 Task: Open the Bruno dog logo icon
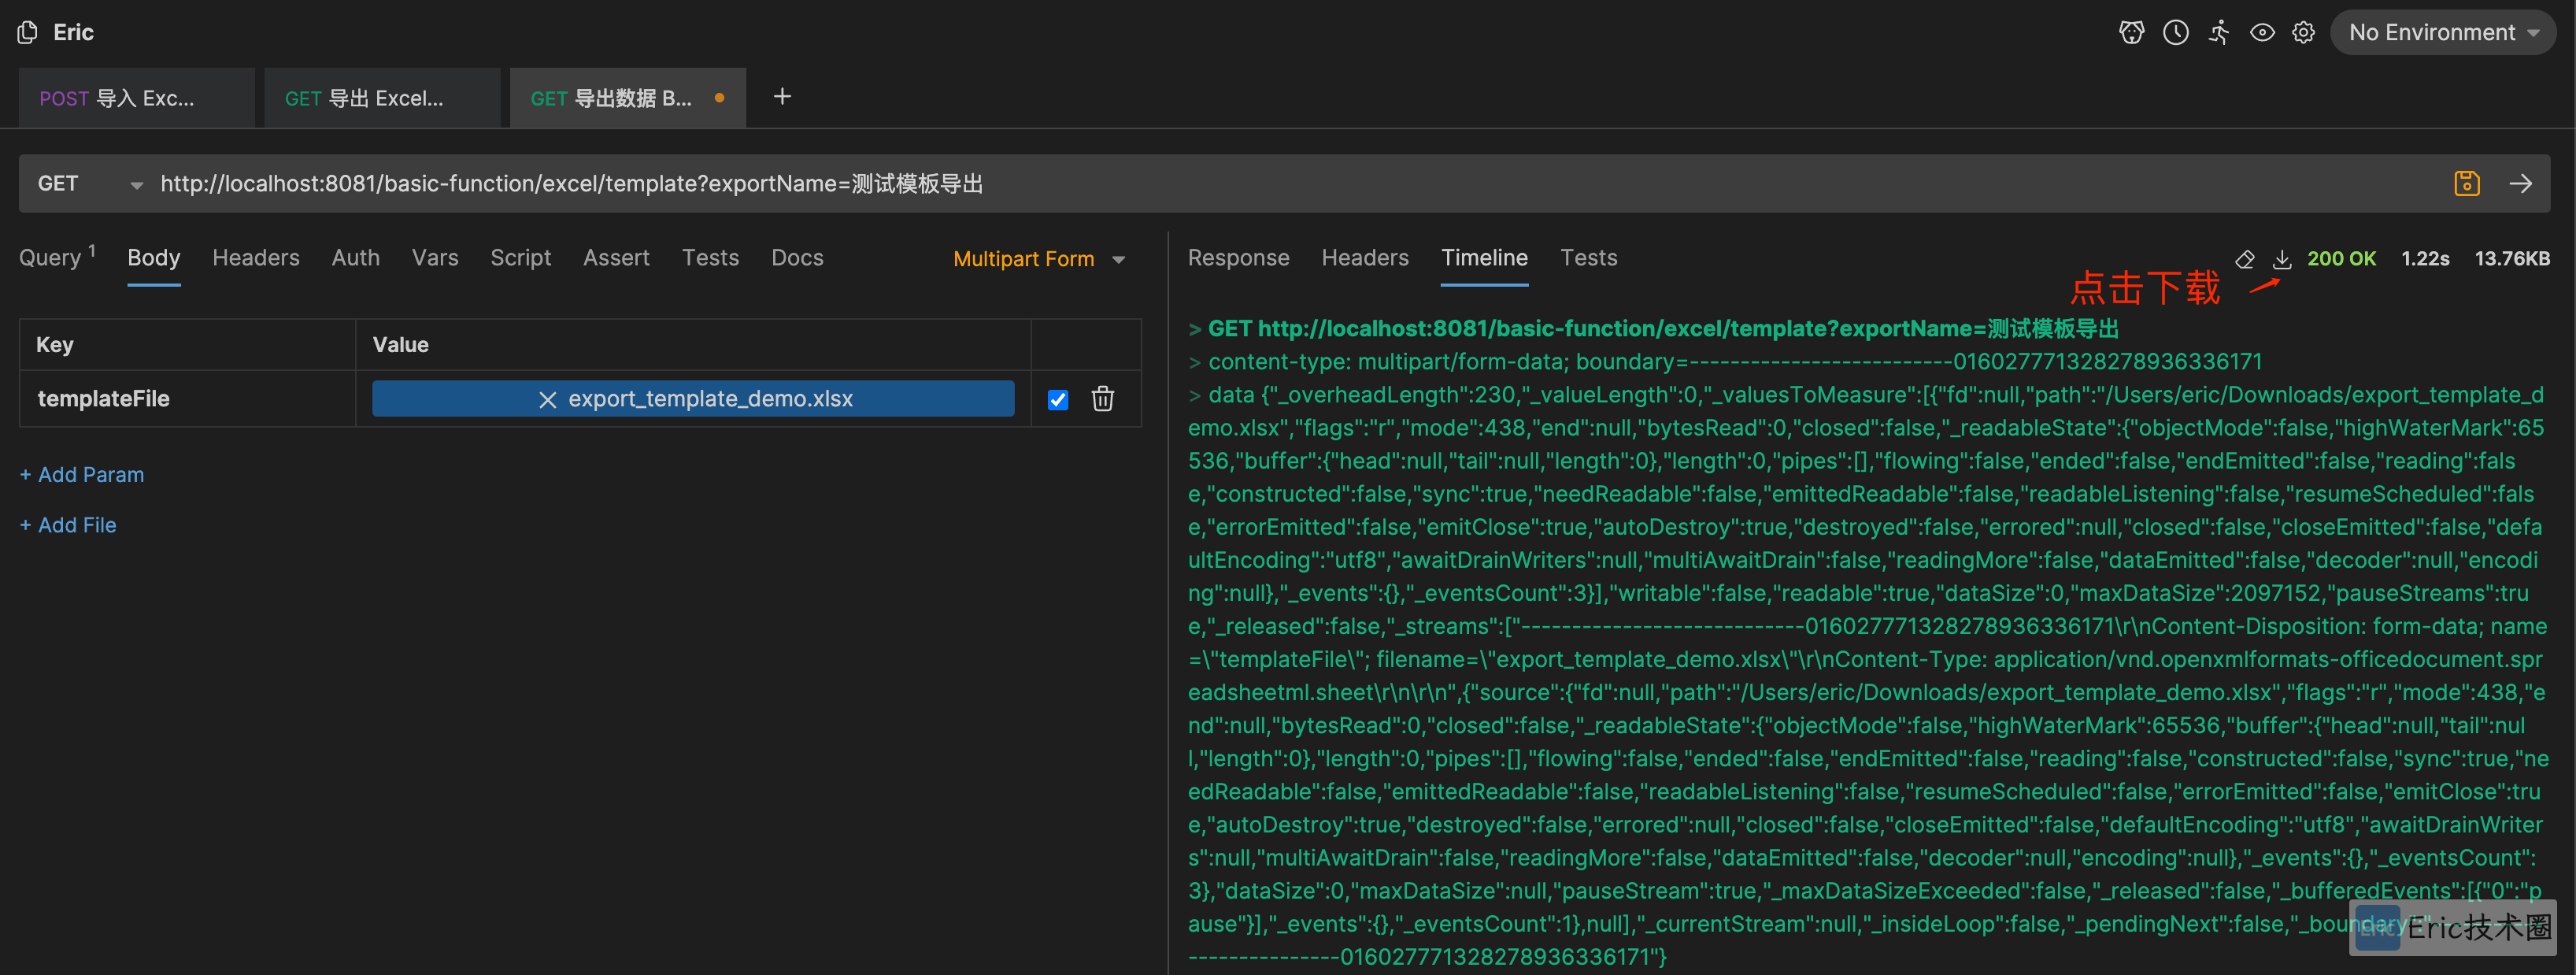[x=2131, y=33]
